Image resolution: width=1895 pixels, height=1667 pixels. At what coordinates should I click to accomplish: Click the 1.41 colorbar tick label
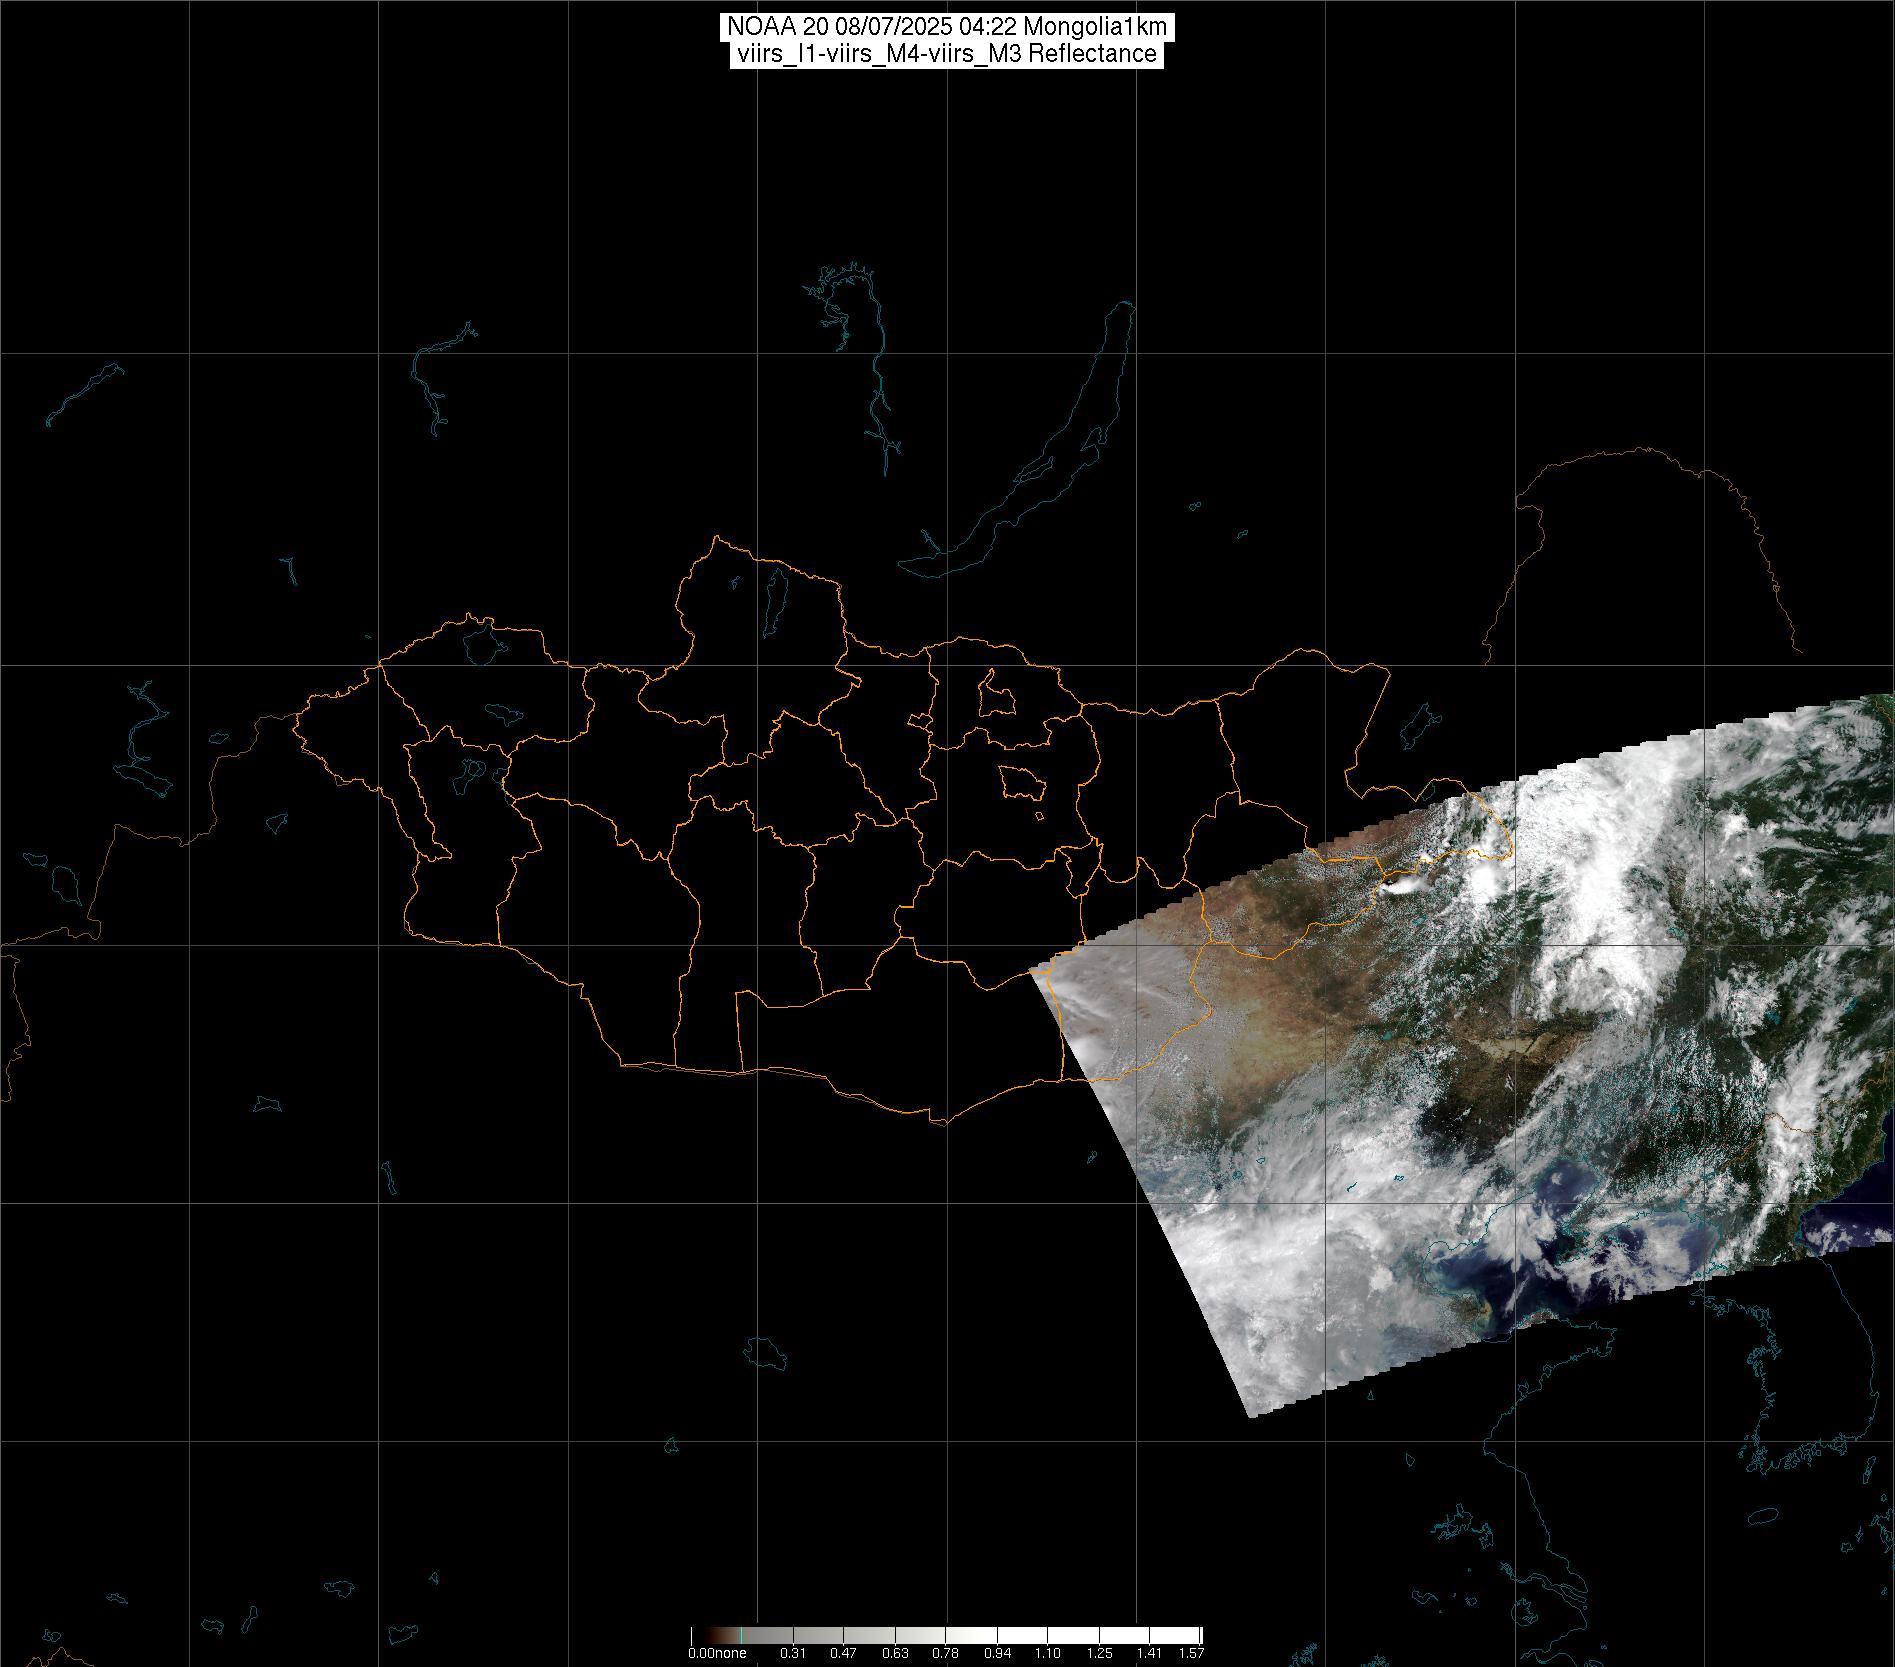1150,1653
